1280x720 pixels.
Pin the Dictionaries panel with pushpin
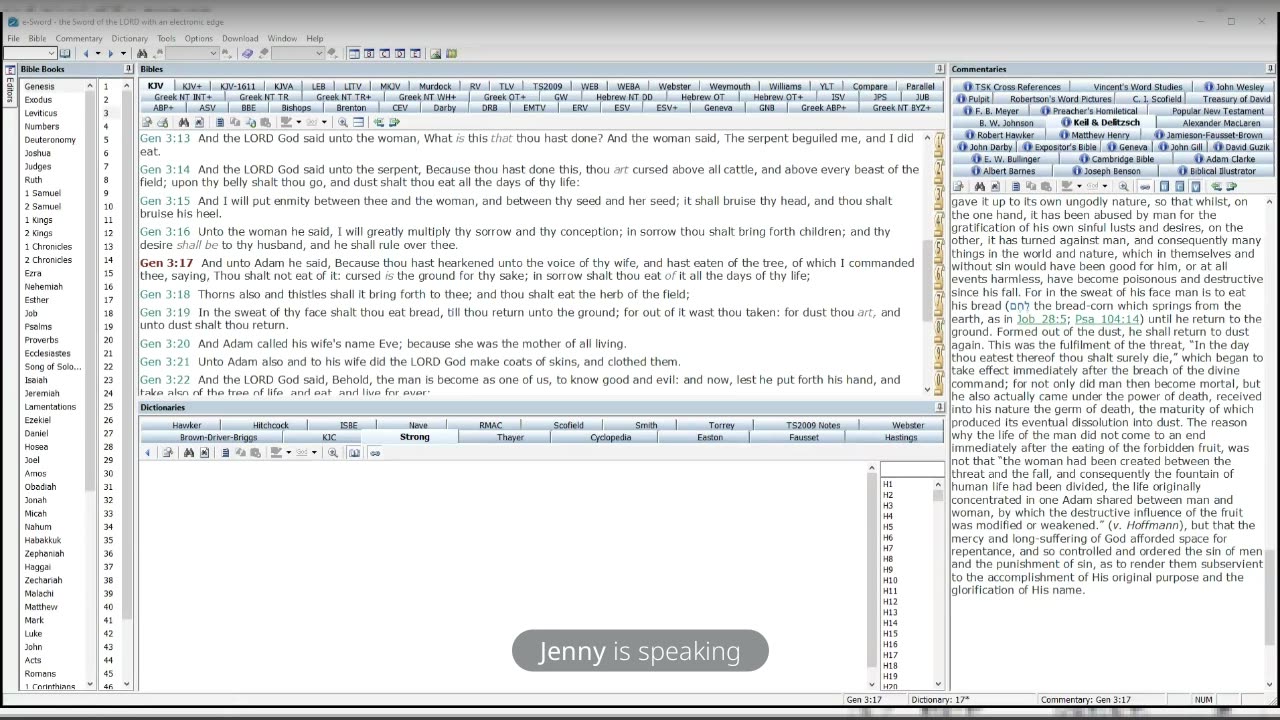pyautogui.click(x=939, y=407)
